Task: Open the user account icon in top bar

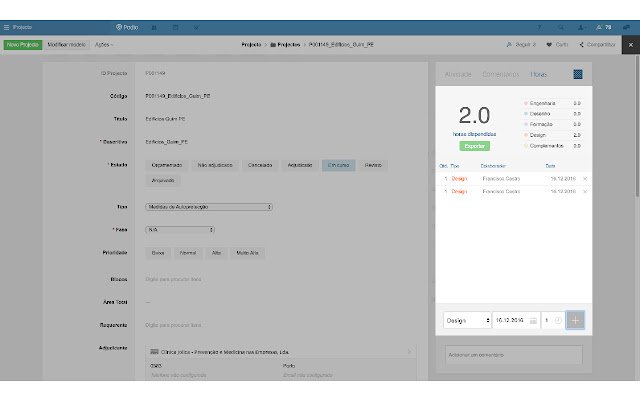Action: pos(581,27)
